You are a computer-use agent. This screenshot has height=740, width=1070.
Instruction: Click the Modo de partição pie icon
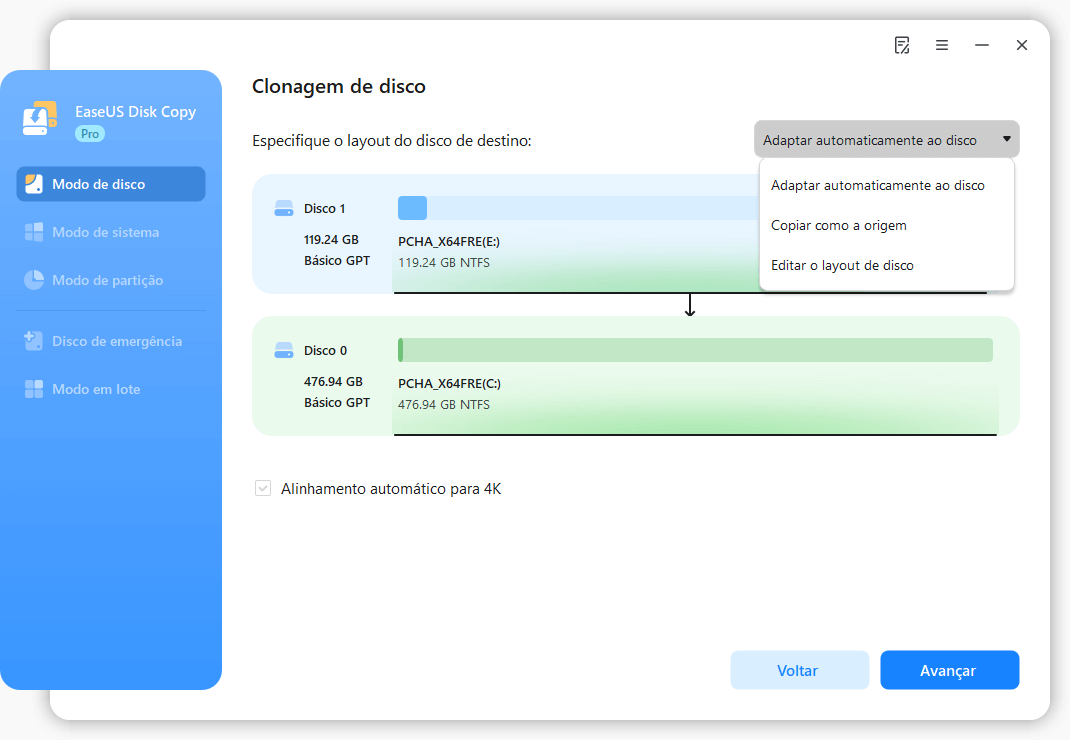tap(34, 281)
